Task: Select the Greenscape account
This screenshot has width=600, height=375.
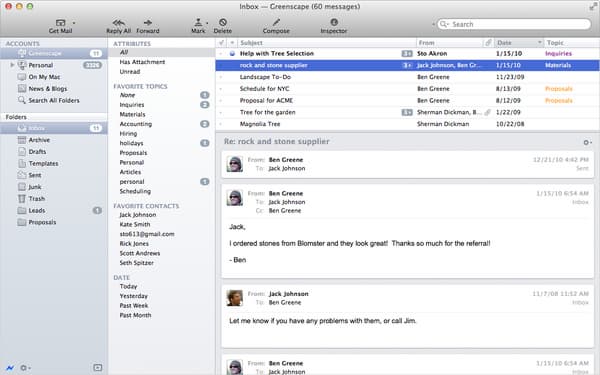Action: tap(54, 53)
